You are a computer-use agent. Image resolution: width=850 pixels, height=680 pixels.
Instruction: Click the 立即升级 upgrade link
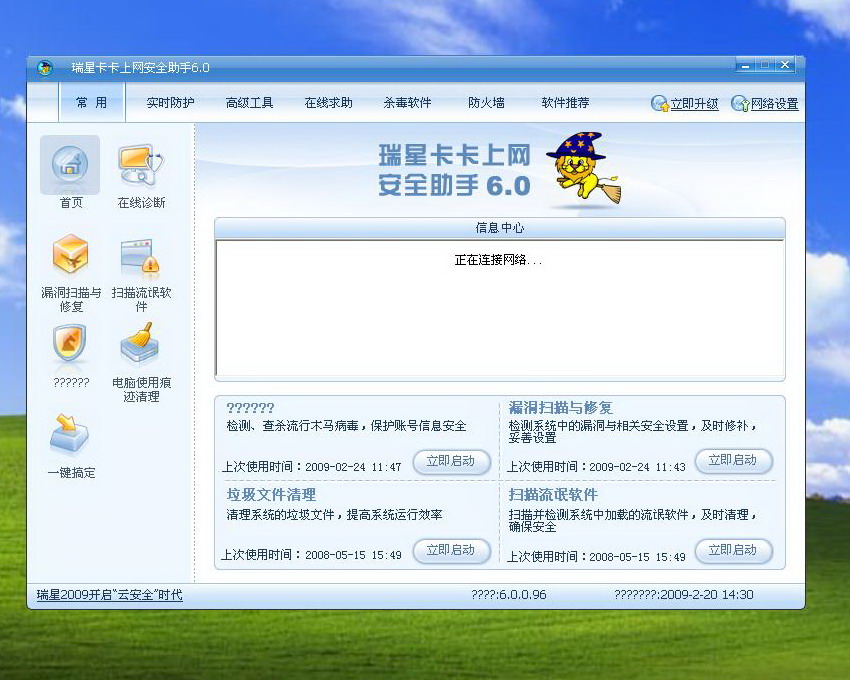pos(694,104)
